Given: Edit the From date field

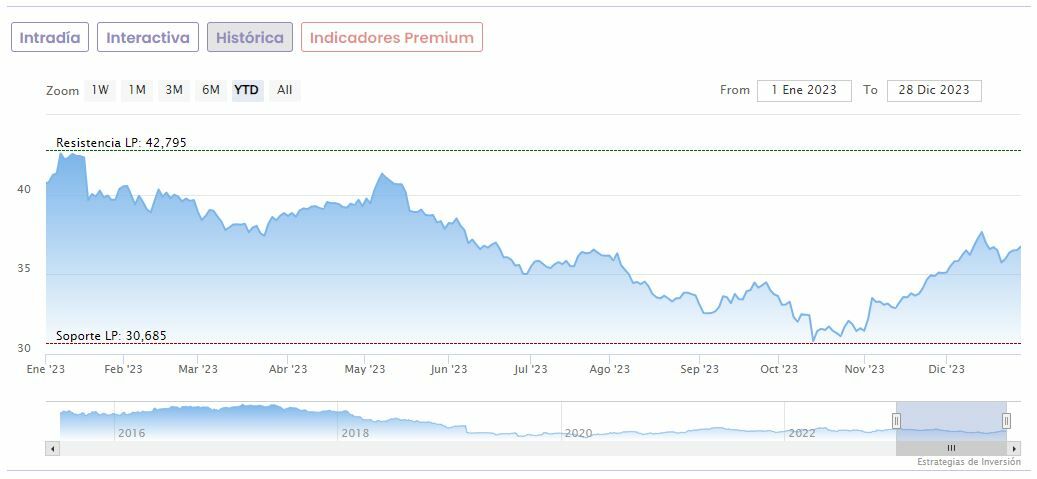Looking at the screenshot, I should (804, 90).
